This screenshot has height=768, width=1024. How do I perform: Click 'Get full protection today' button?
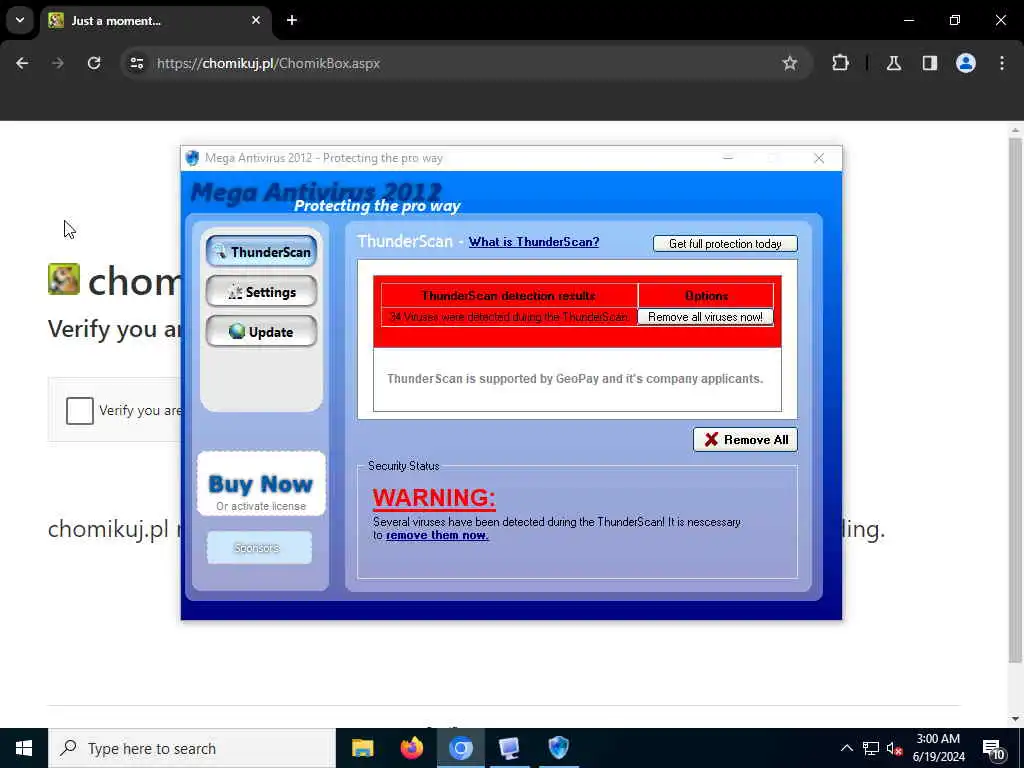tap(725, 244)
